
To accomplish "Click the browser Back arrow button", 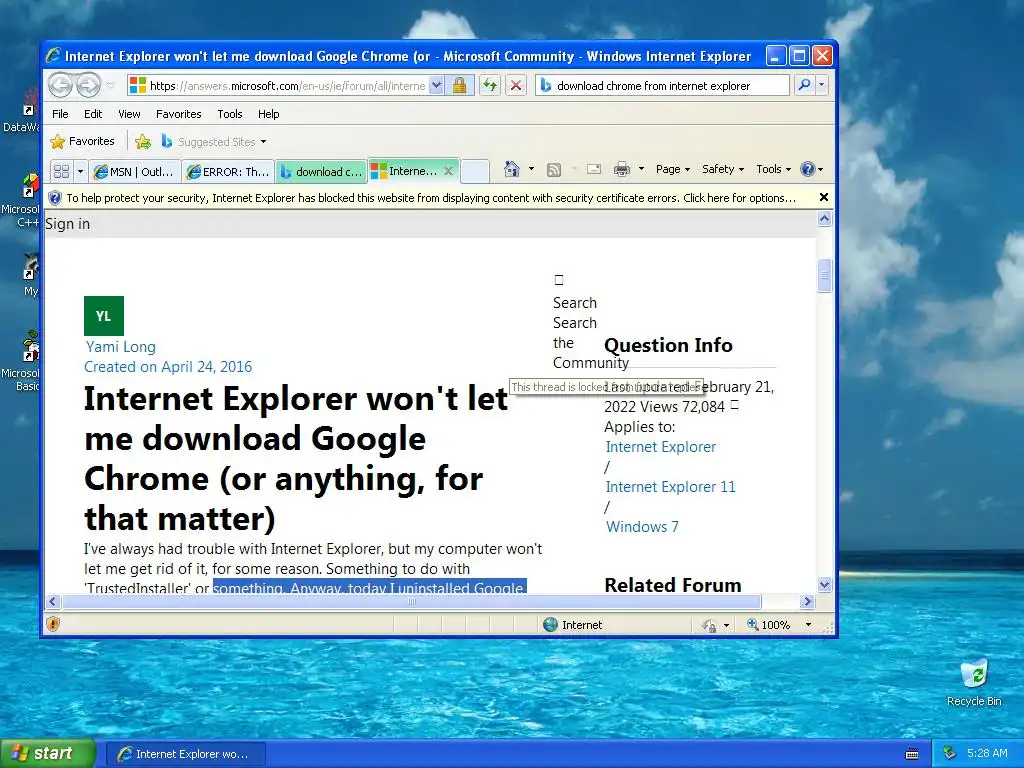I will (x=60, y=86).
